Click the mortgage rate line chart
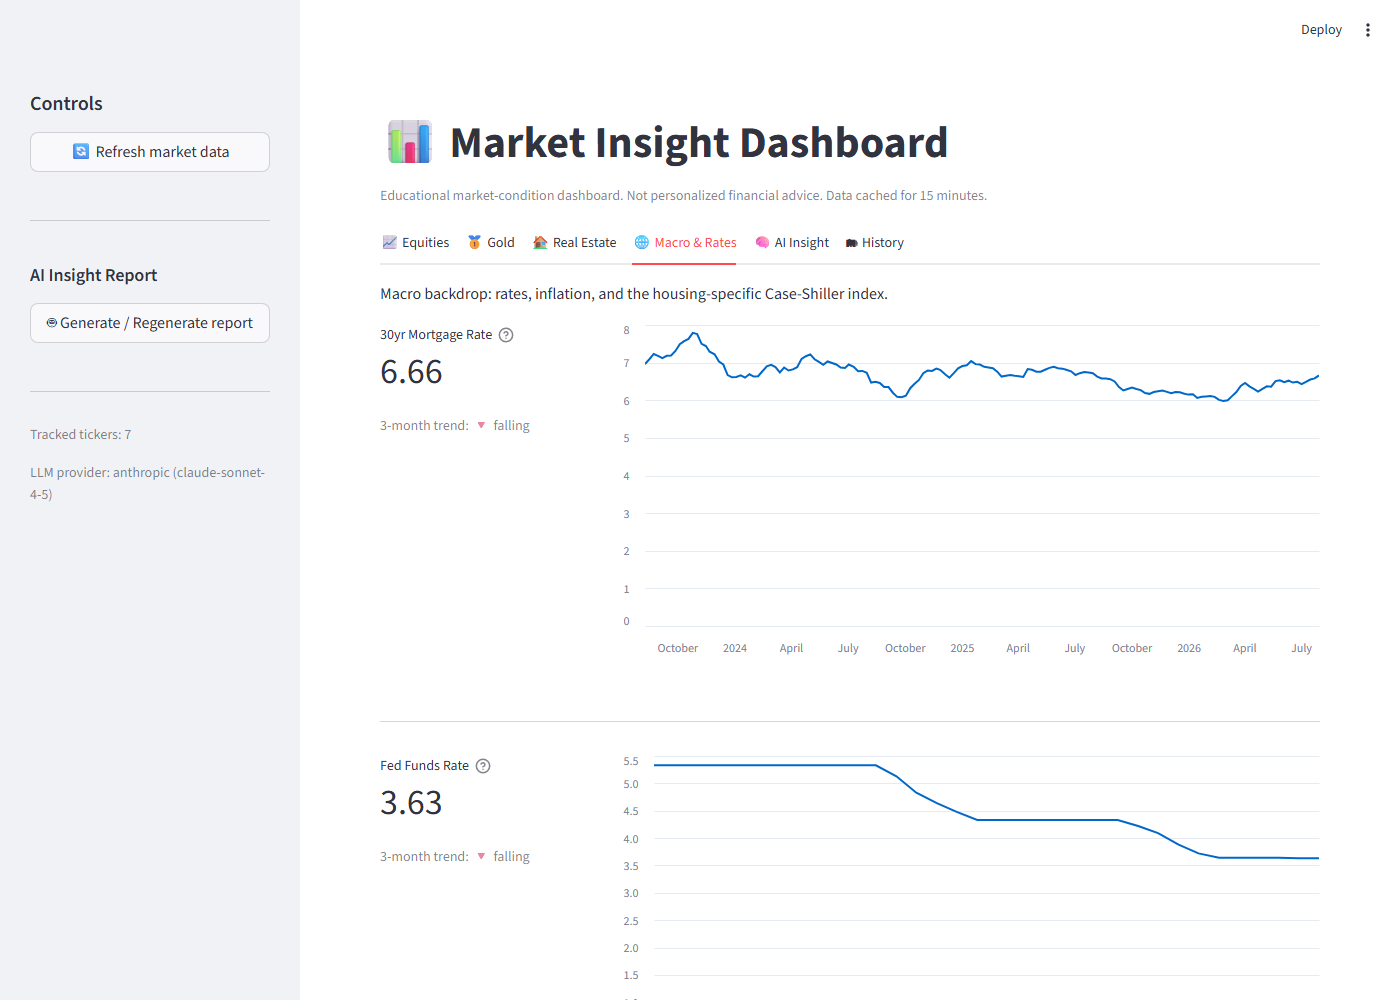This screenshot has height=1000, width=1400. pos(970,490)
